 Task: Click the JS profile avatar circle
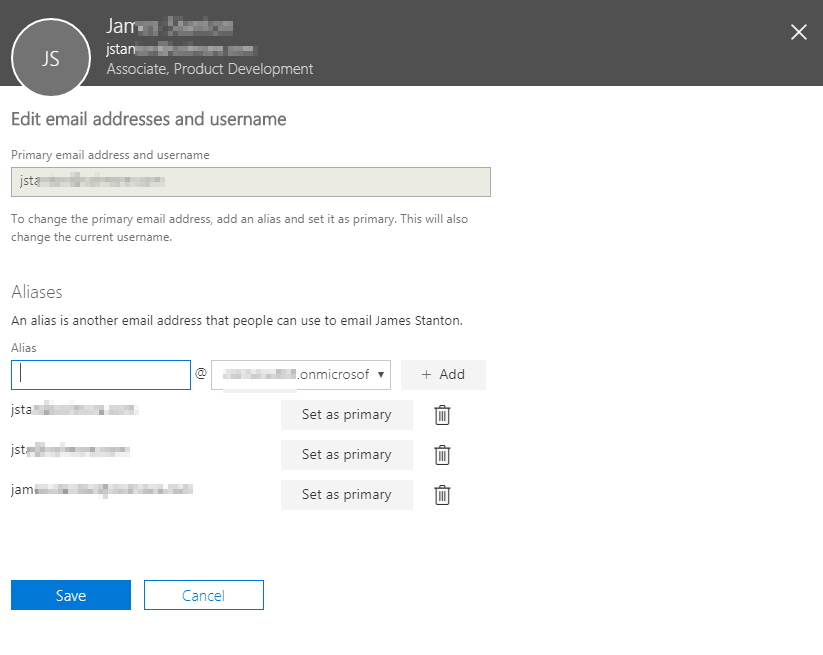pyautogui.click(x=51, y=58)
